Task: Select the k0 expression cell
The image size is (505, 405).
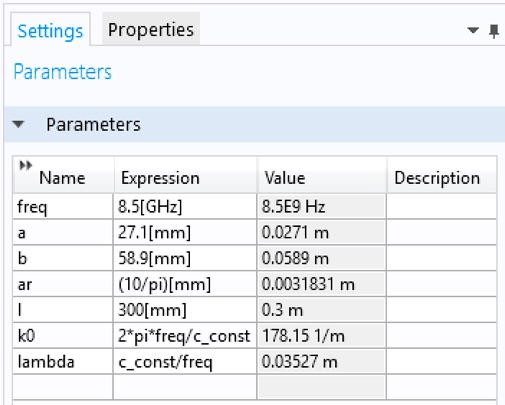Action: point(185,336)
